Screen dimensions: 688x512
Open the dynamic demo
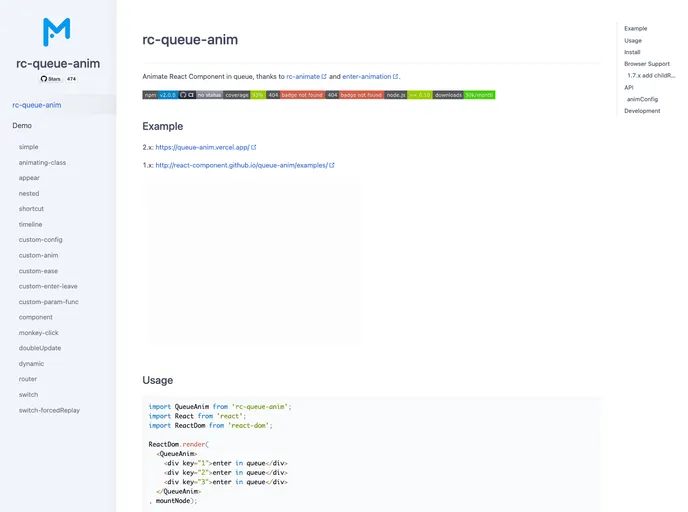[x=31, y=364]
